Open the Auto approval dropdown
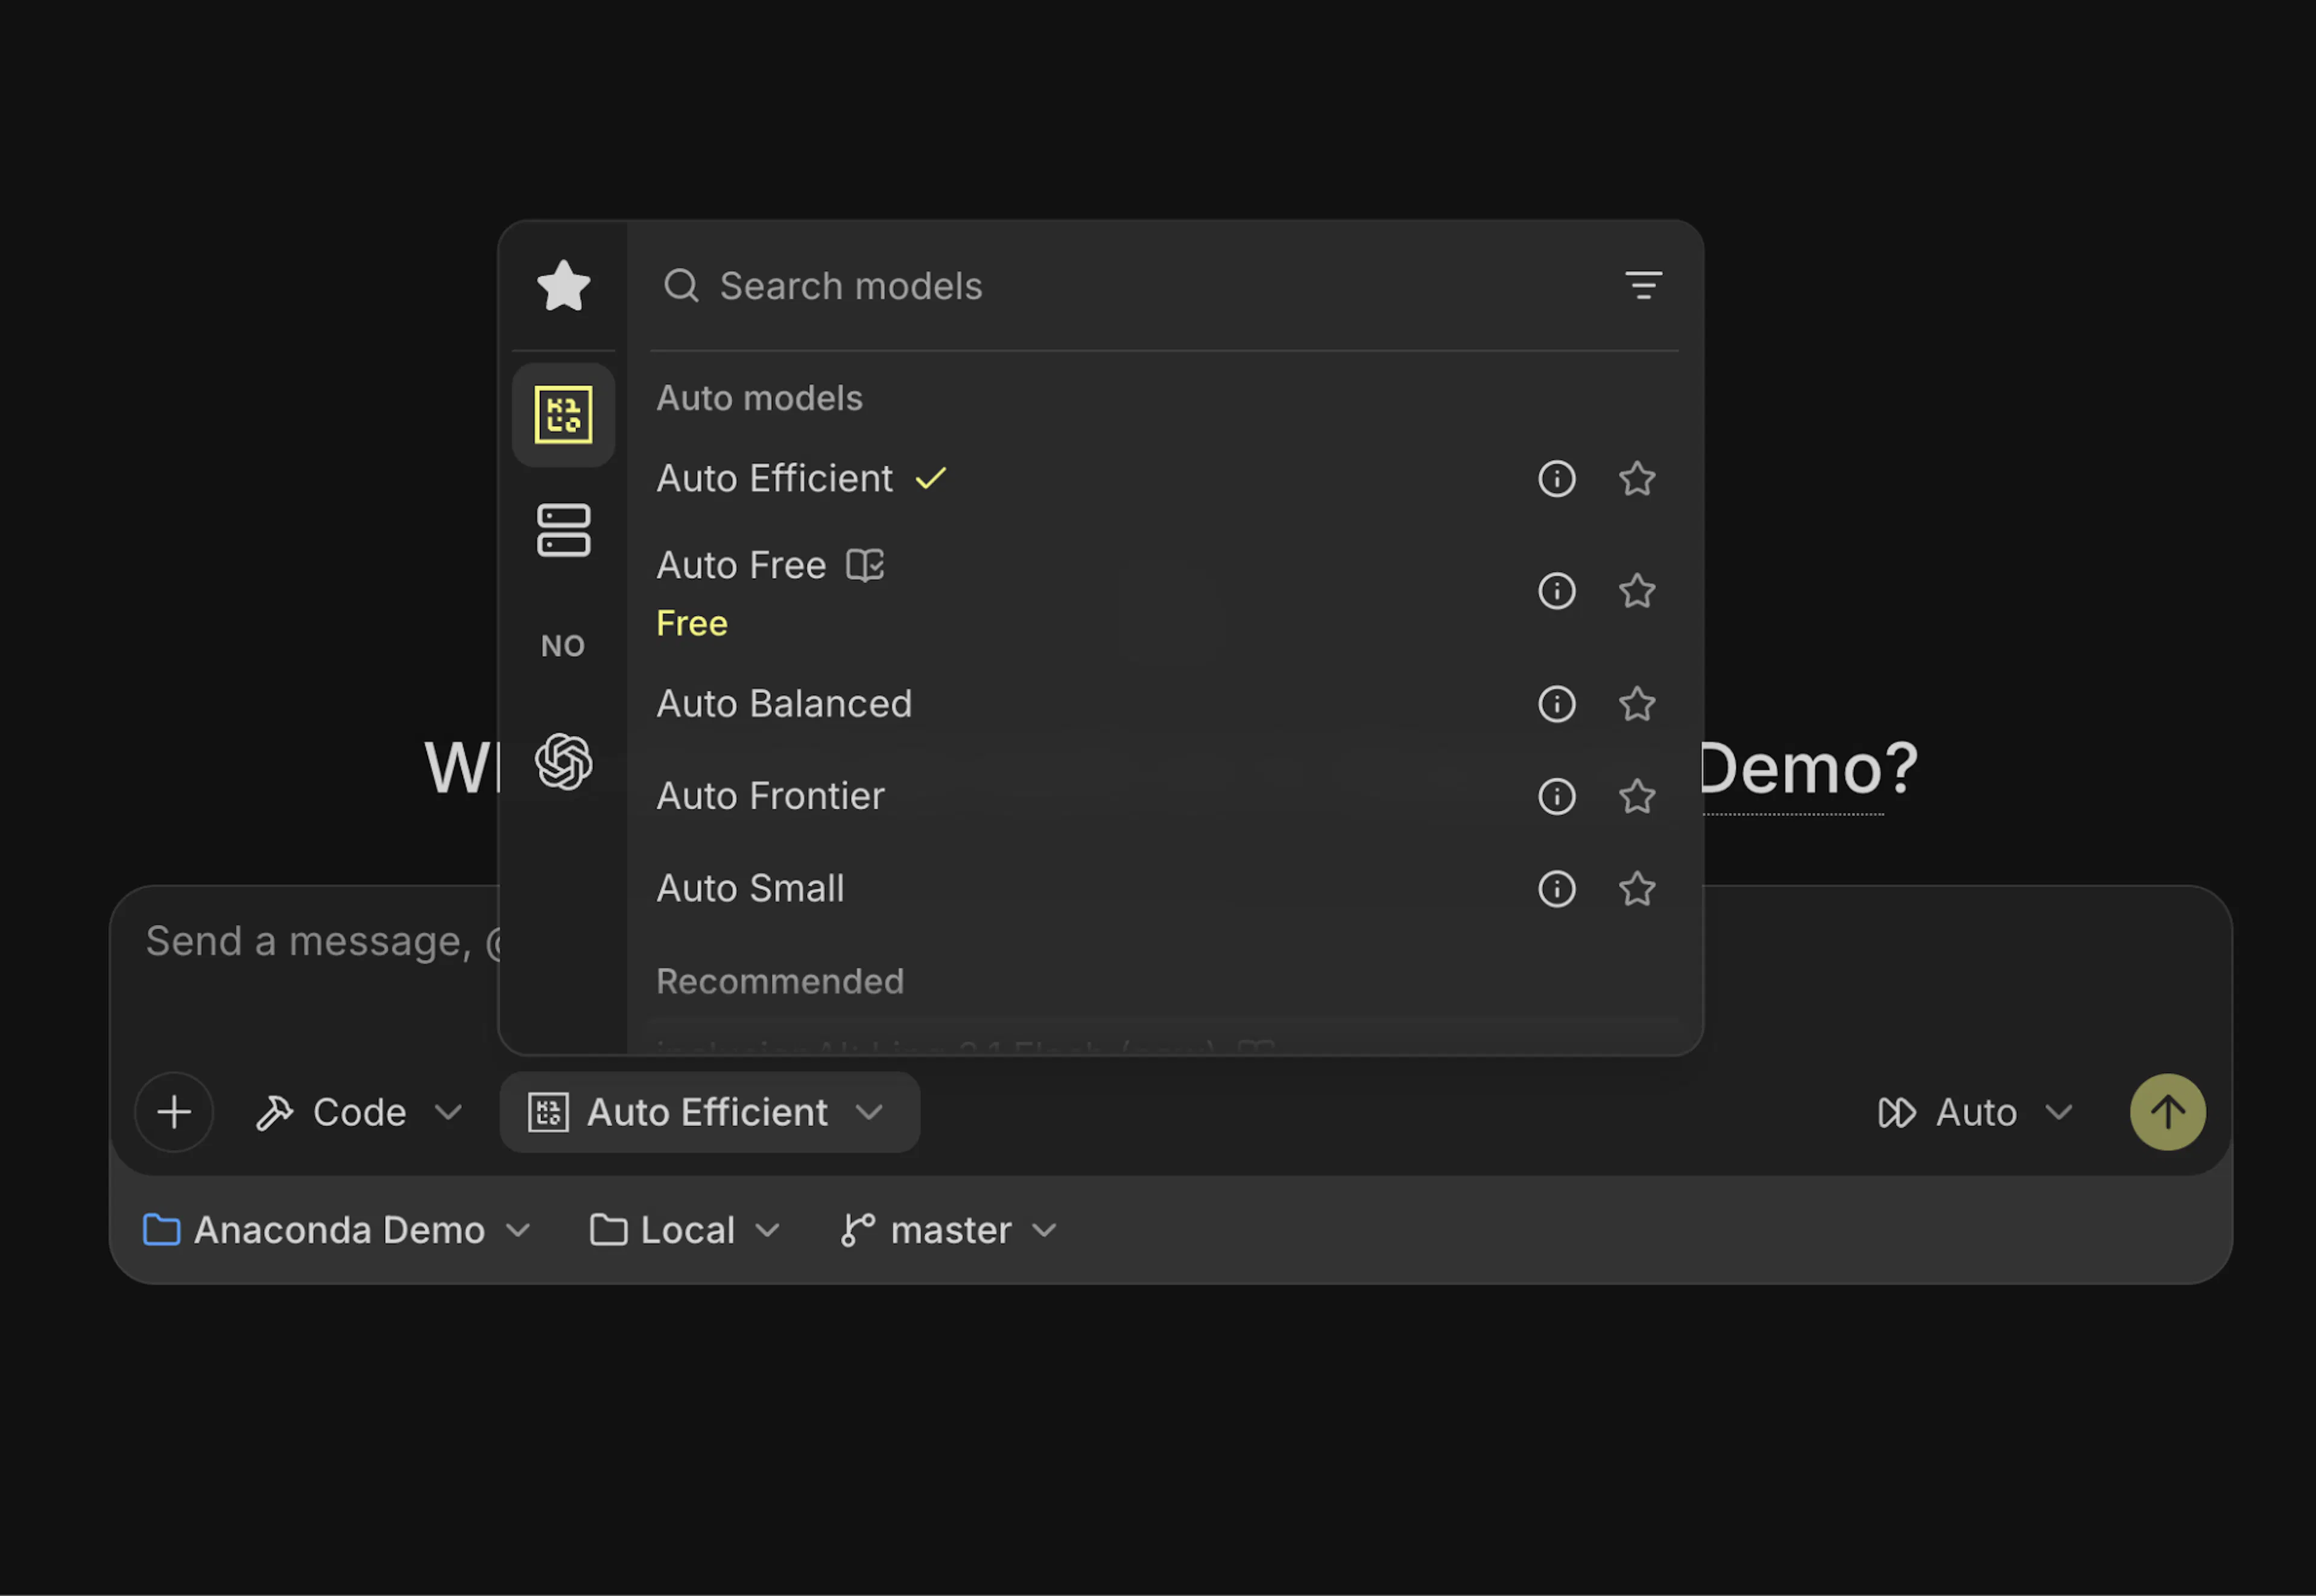The height and width of the screenshot is (1596, 2316). tap(1976, 1112)
